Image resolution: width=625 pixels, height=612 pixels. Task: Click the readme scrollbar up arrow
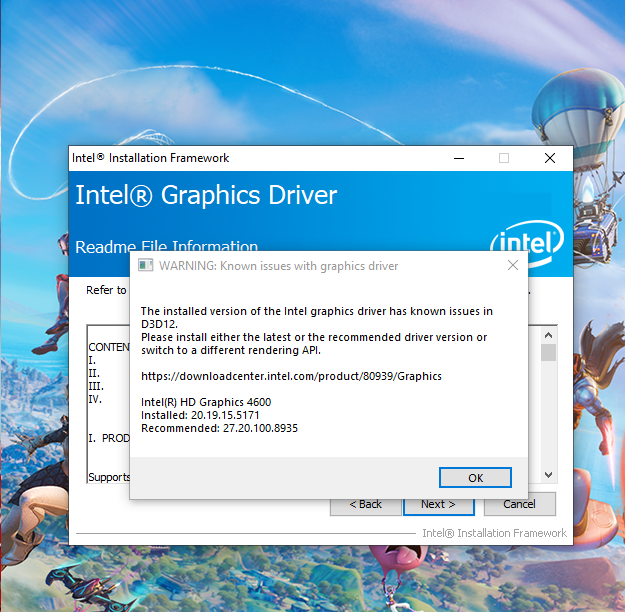548,335
